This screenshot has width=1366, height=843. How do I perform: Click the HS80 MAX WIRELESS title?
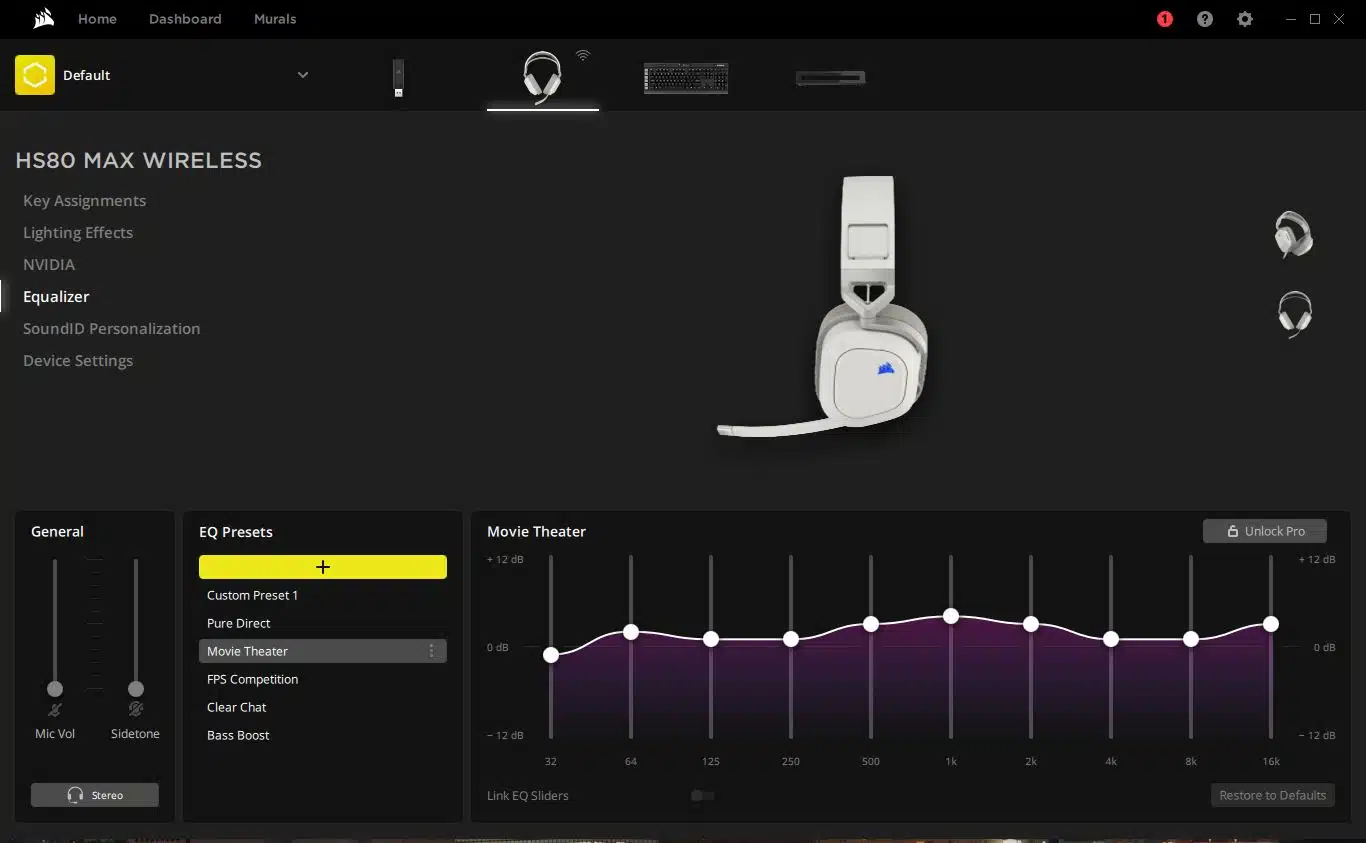139,161
